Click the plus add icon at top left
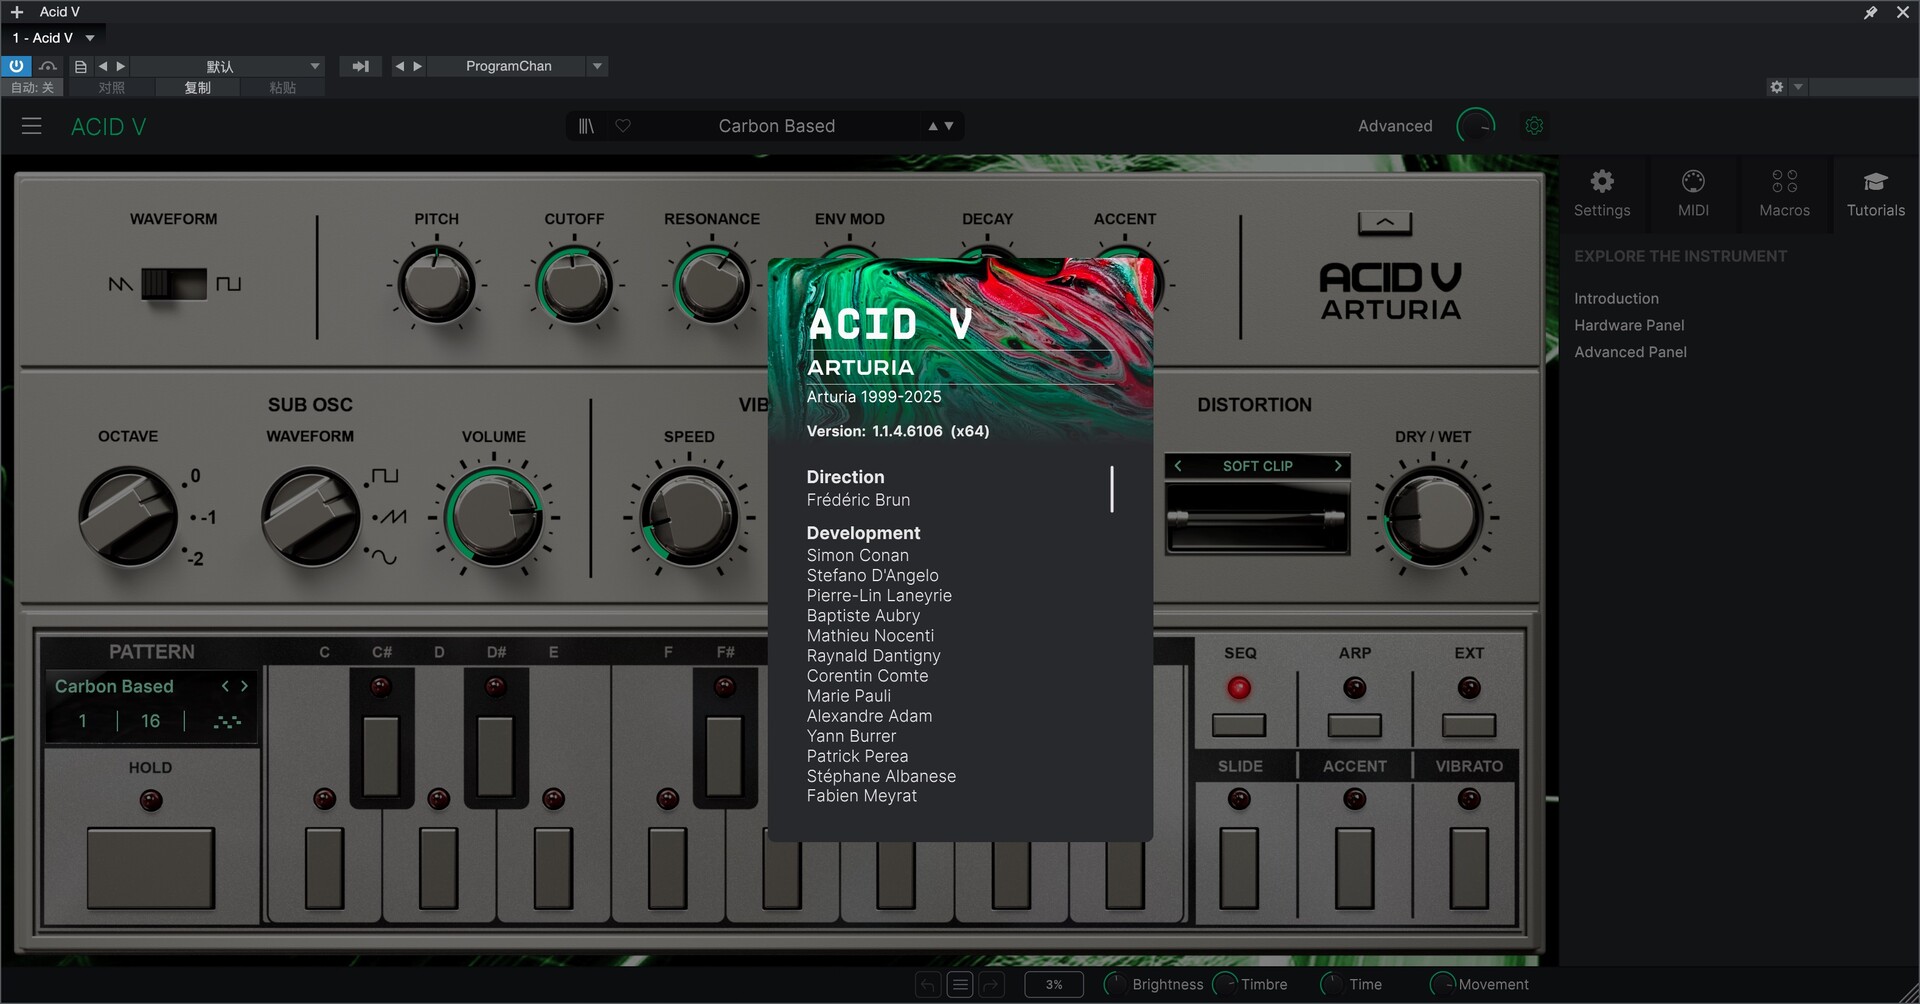1920x1004 pixels. [17, 12]
